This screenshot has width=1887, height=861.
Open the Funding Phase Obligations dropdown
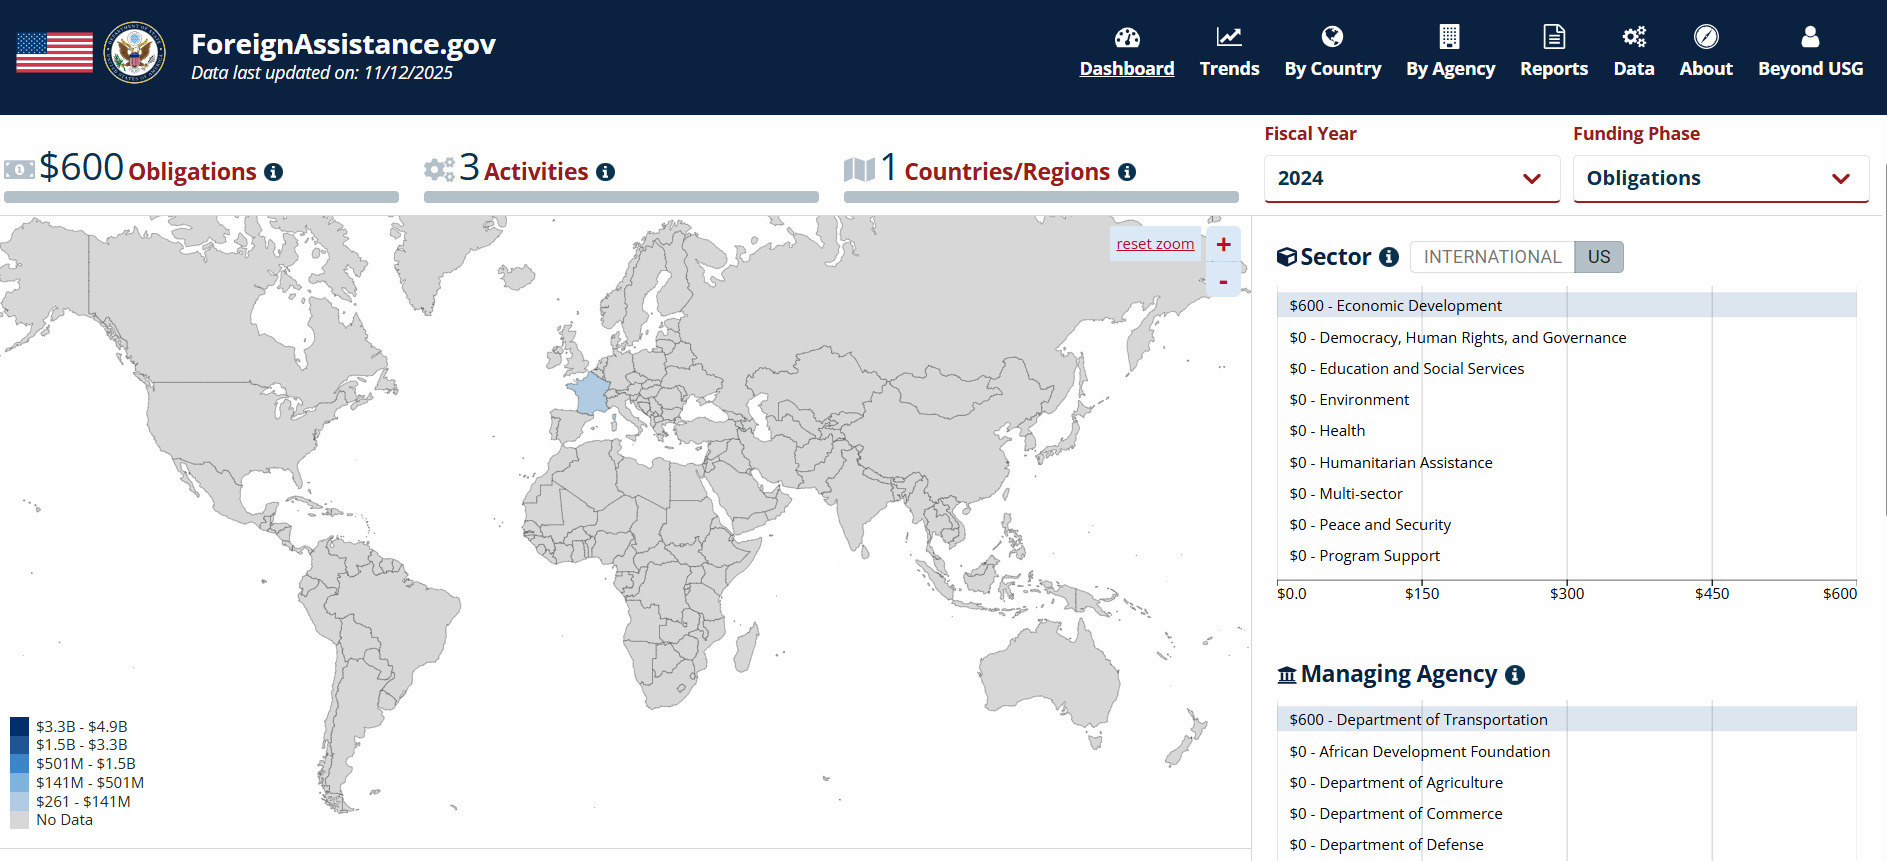tap(1721, 178)
